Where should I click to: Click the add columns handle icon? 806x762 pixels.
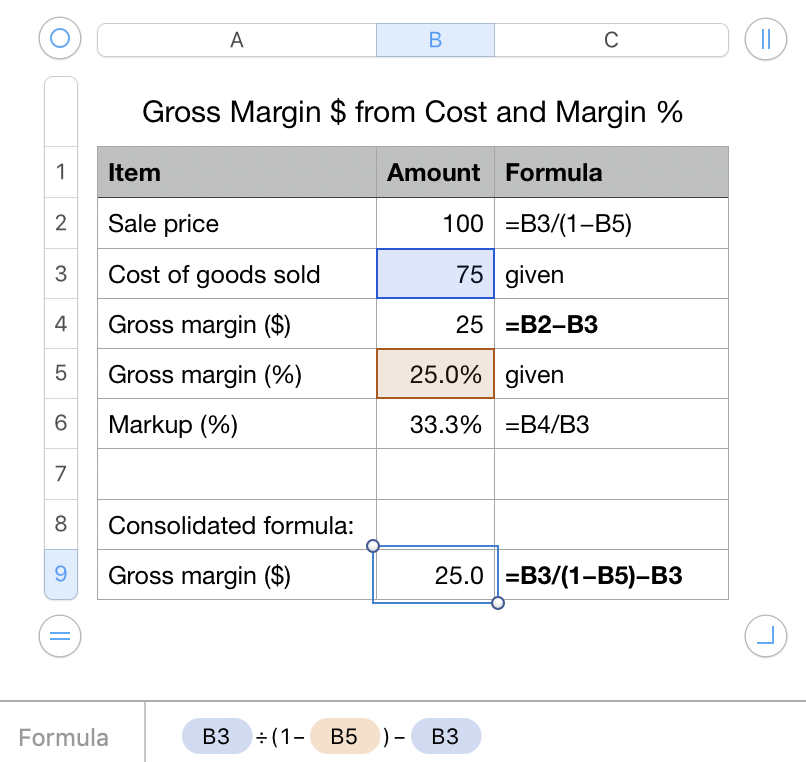point(766,39)
